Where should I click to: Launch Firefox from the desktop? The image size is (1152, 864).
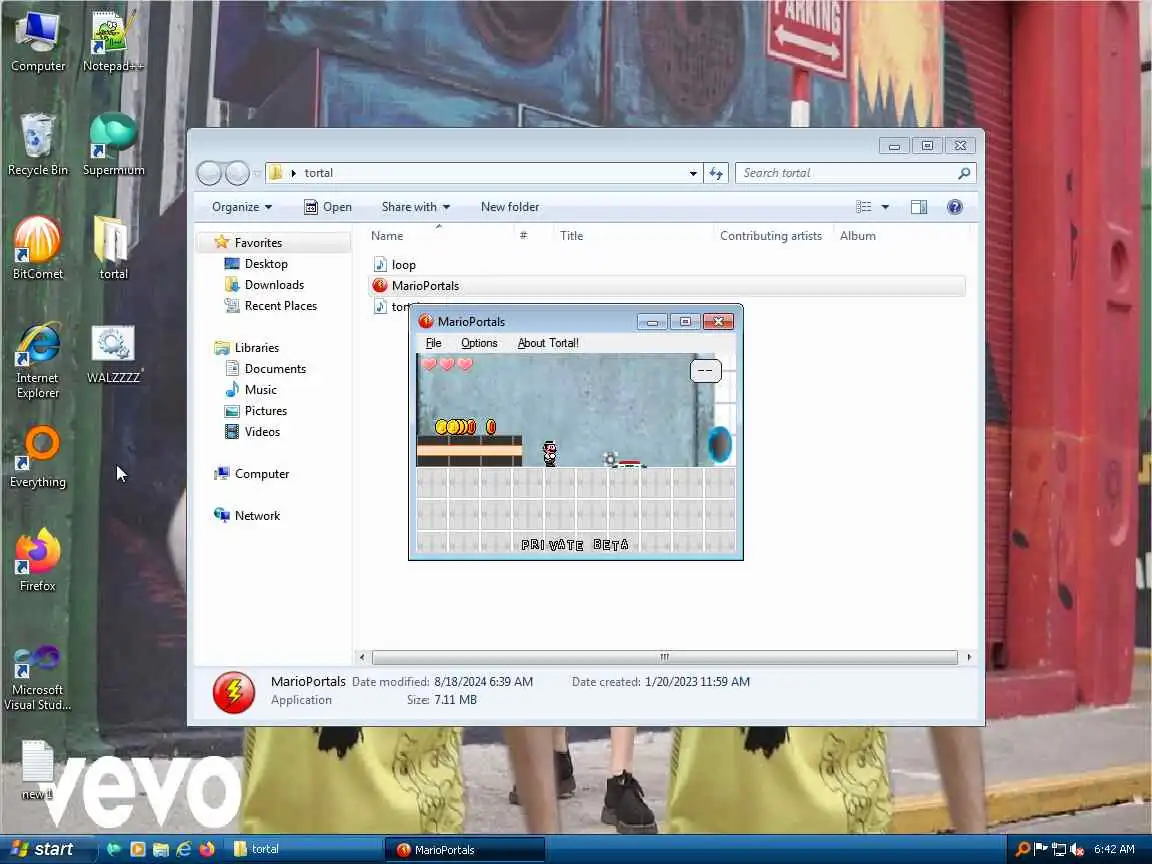coord(37,561)
